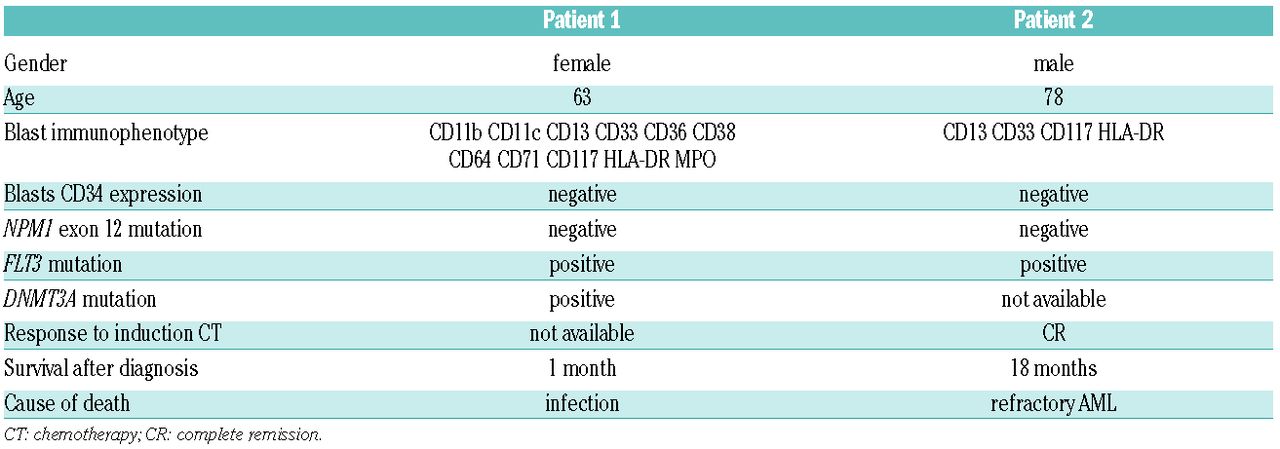Select the NPM1 exon 12 mutation label

pos(103,230)
